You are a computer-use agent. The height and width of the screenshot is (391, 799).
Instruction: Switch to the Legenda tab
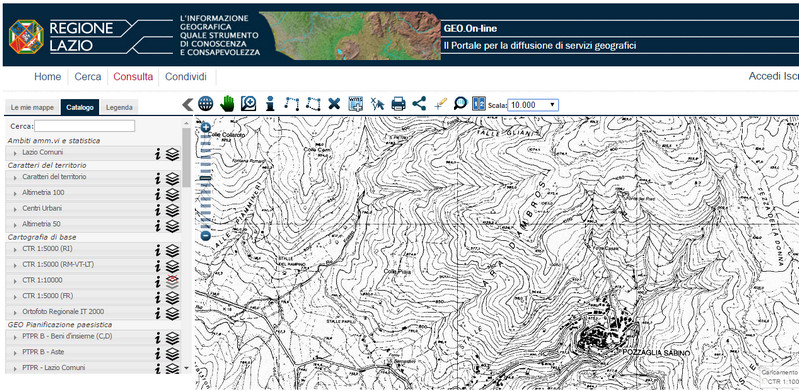(x=119, y=108)
